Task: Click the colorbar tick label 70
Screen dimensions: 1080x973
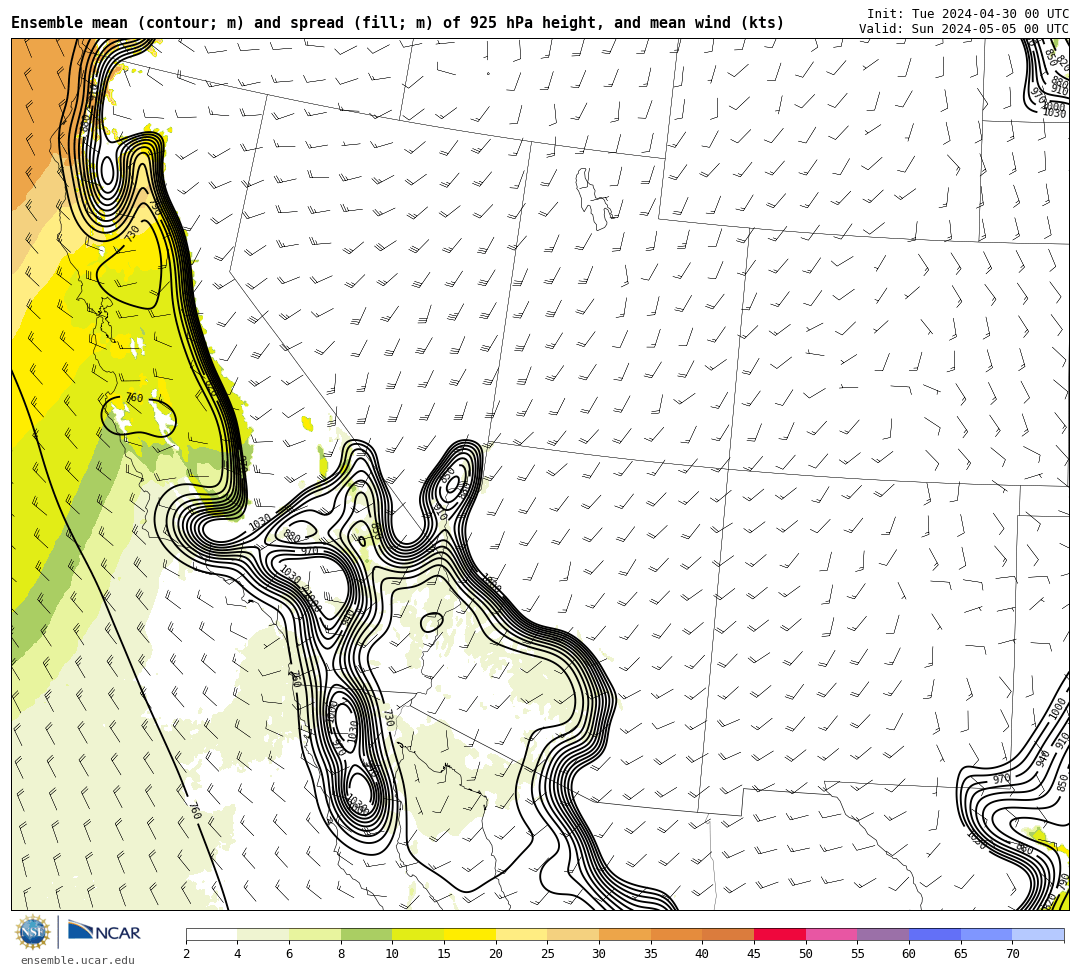Action: click(1012, 954)
